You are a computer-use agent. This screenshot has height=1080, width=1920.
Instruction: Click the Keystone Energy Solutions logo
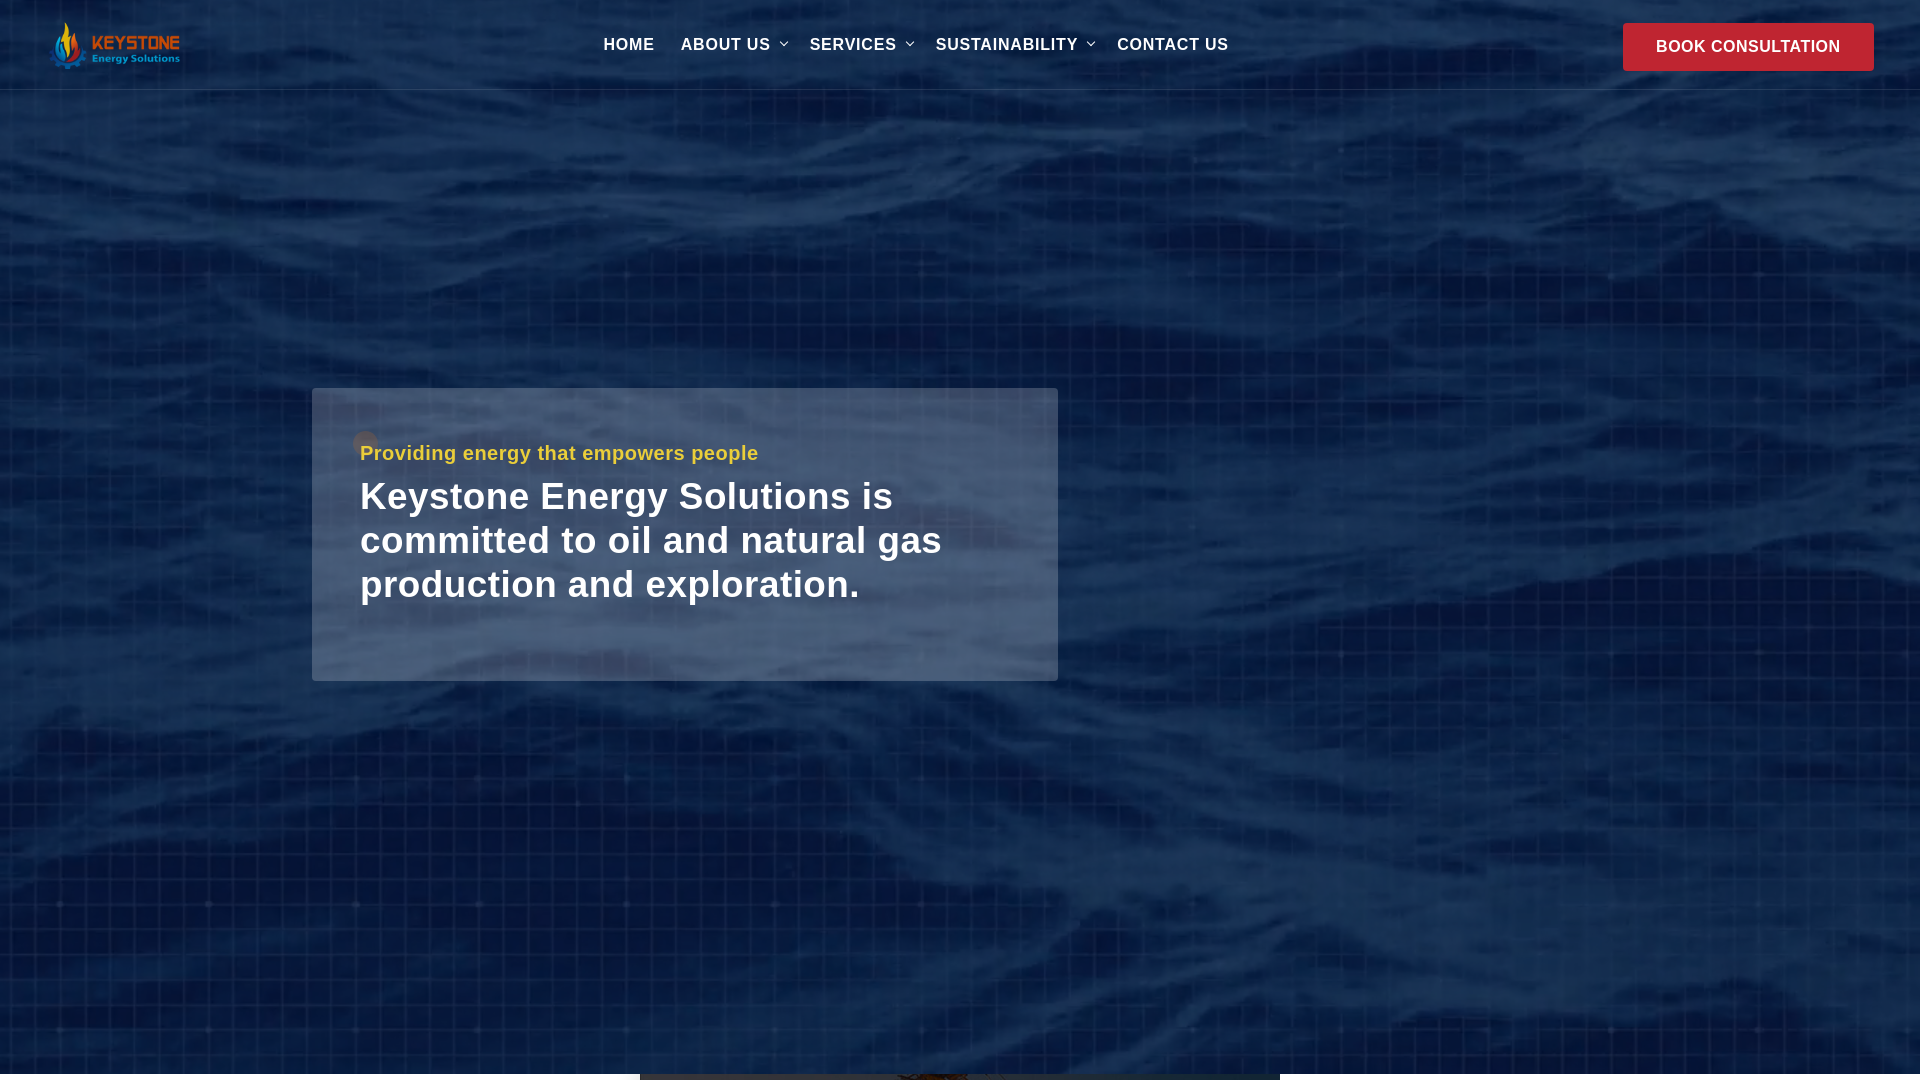pyautogui.click(x=115, y=45)
